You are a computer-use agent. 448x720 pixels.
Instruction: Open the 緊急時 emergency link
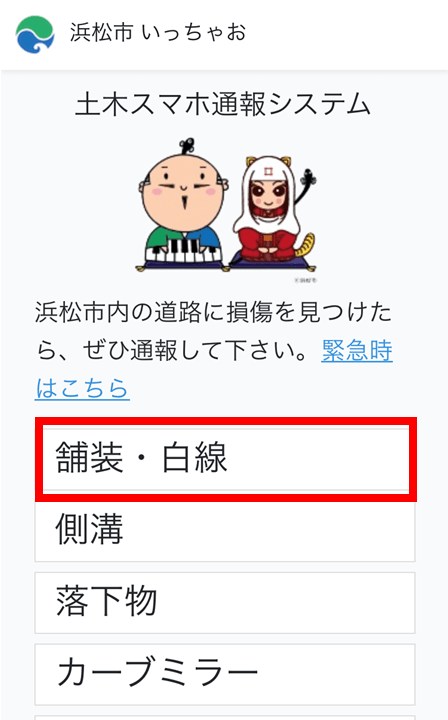click(x=357, y=350)
